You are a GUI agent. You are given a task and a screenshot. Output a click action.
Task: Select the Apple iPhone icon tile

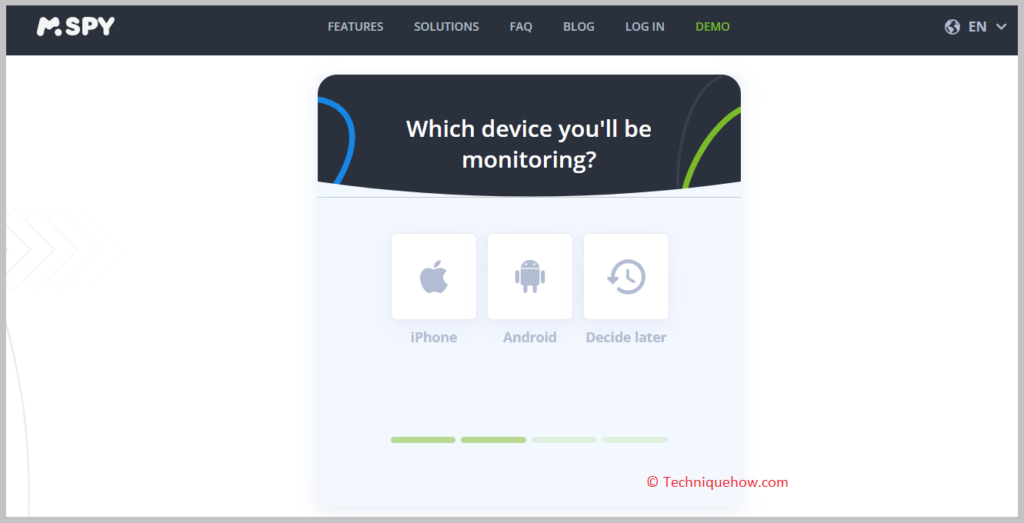point(434,276)
